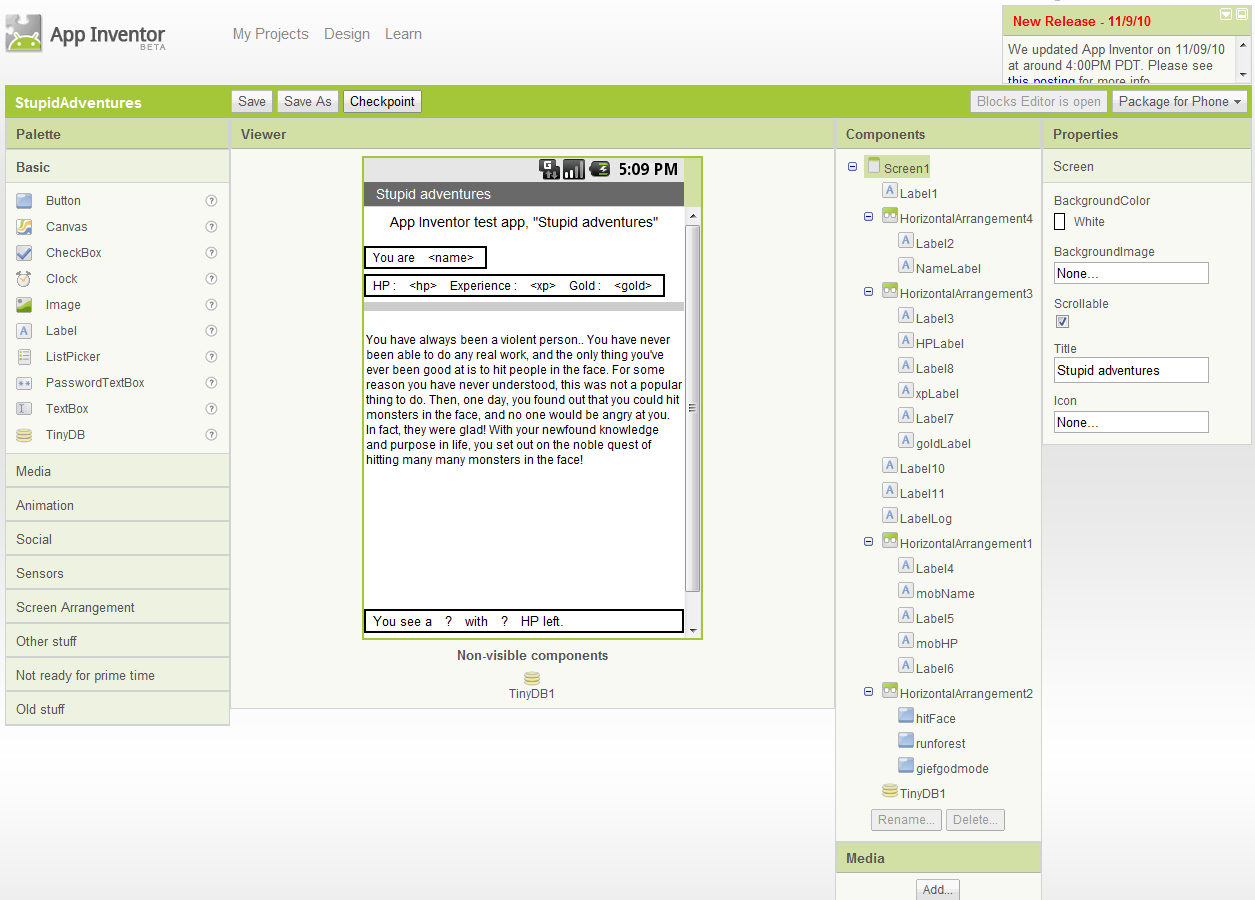Screen dimensions: 1255x900
Task: Click the phone viewer vertical scrollbar thumb
Action: pos(692,408)
